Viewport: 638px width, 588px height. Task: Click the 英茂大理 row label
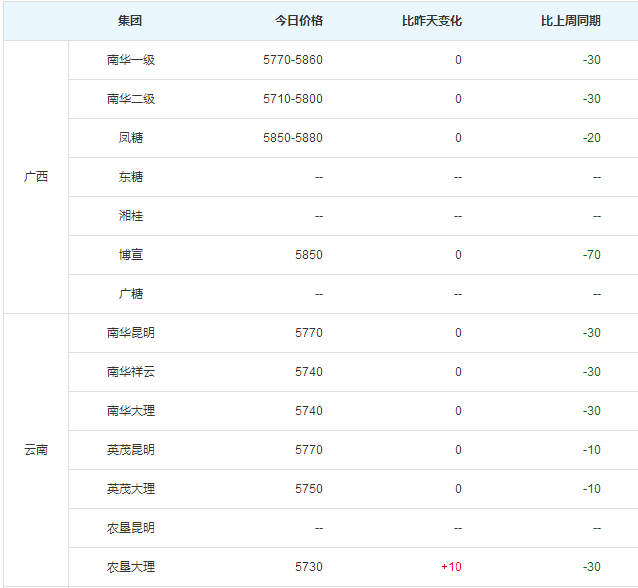click(131, 489)
